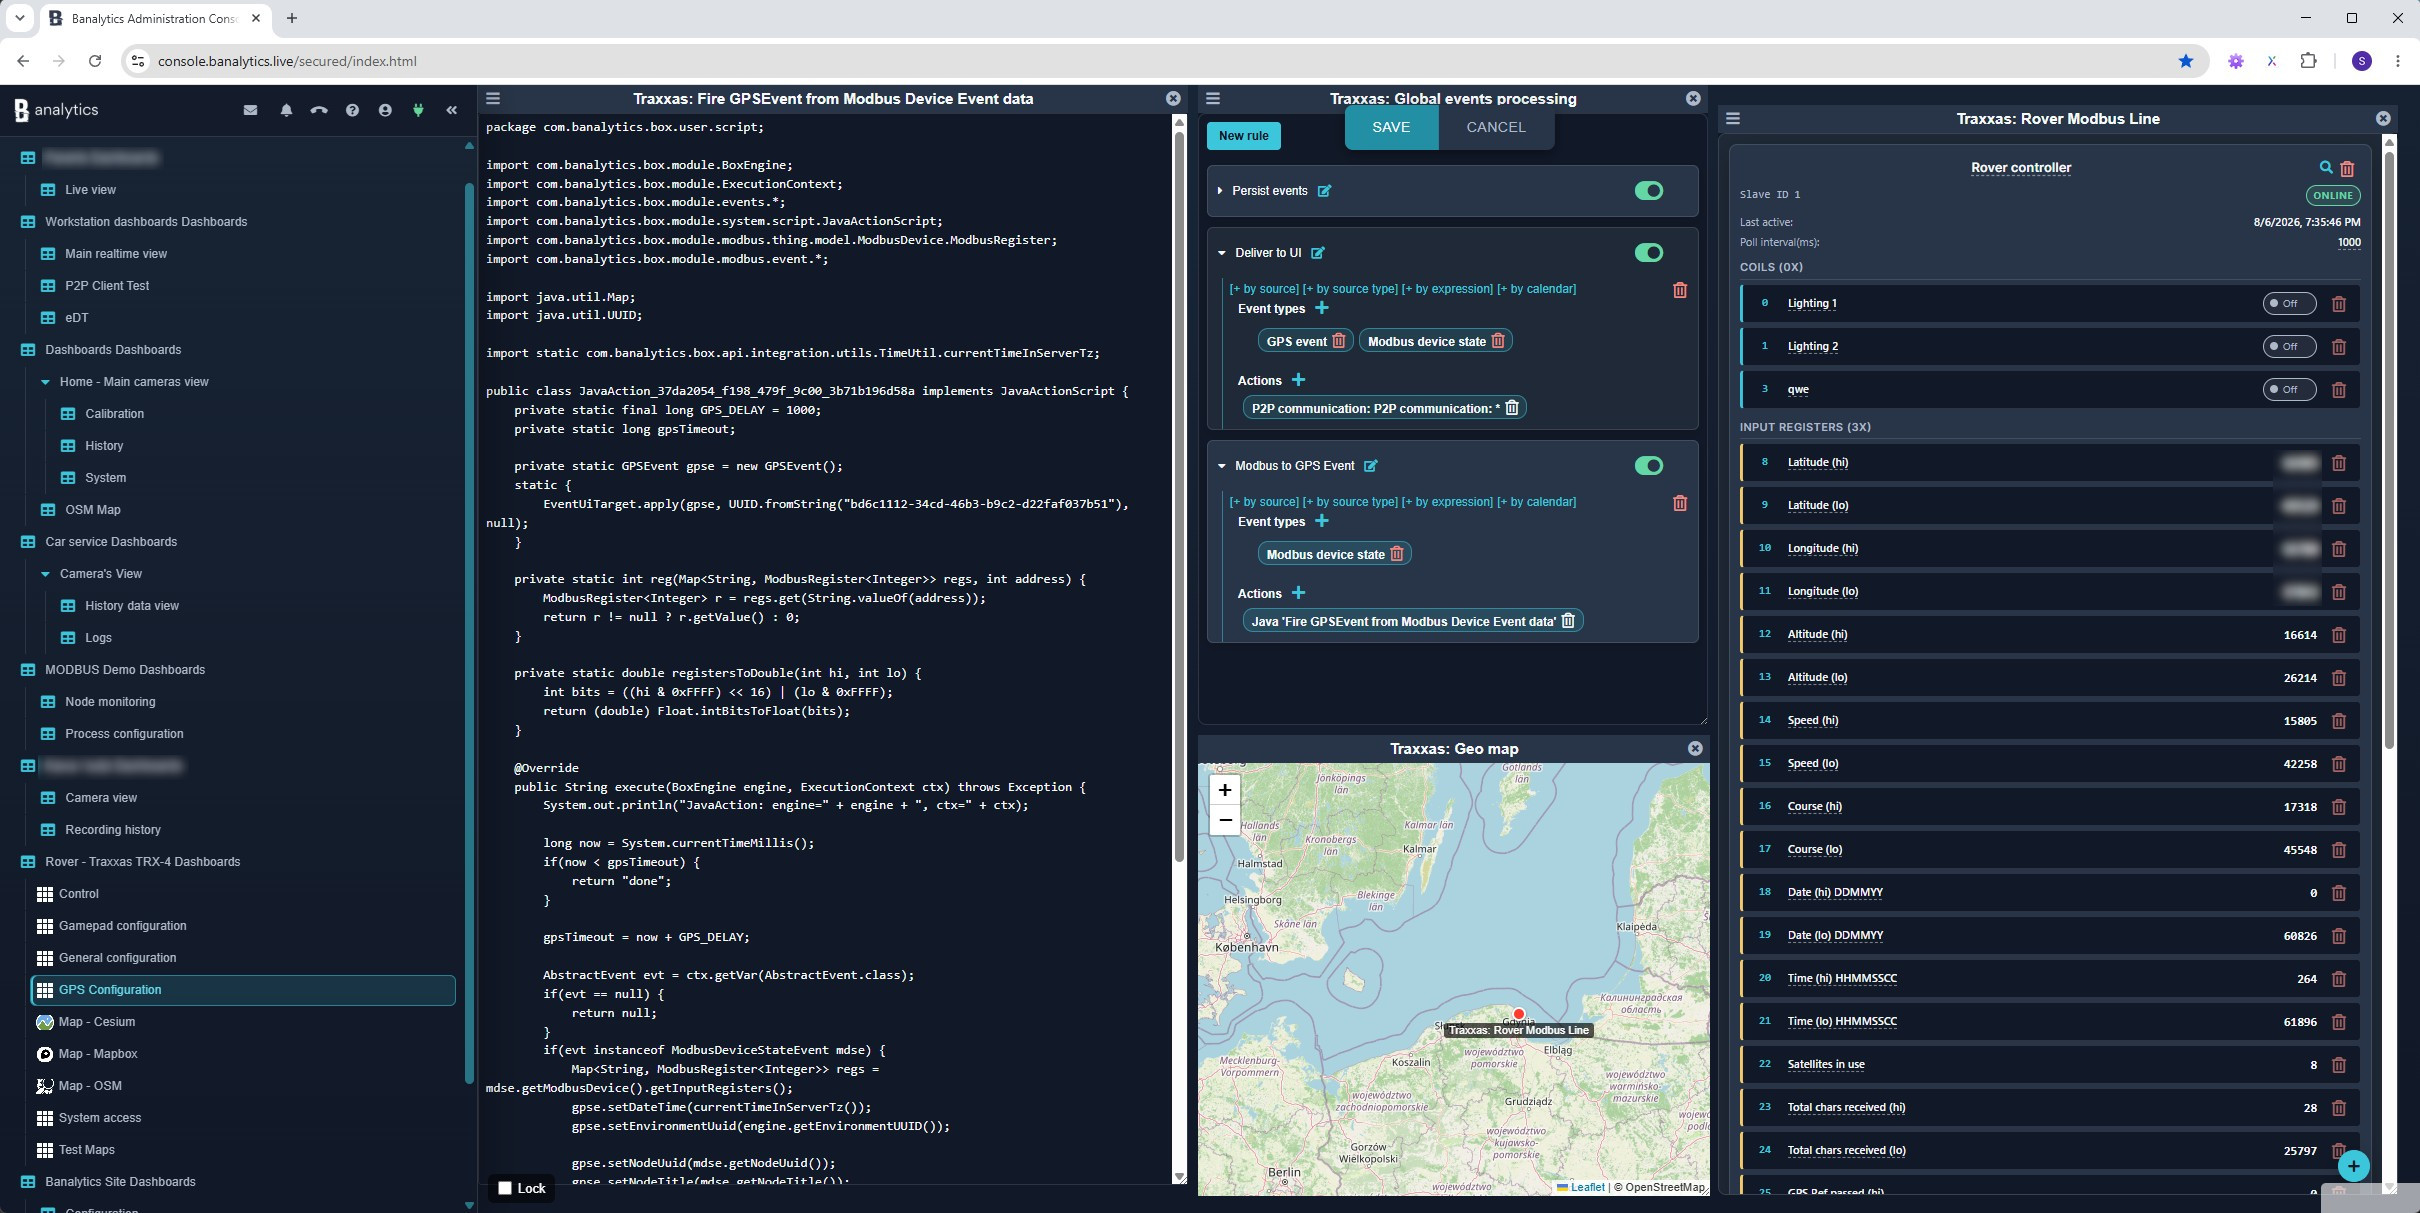Expand the Persist events rule
2420x1213 pixels.
coord(1220,191)
